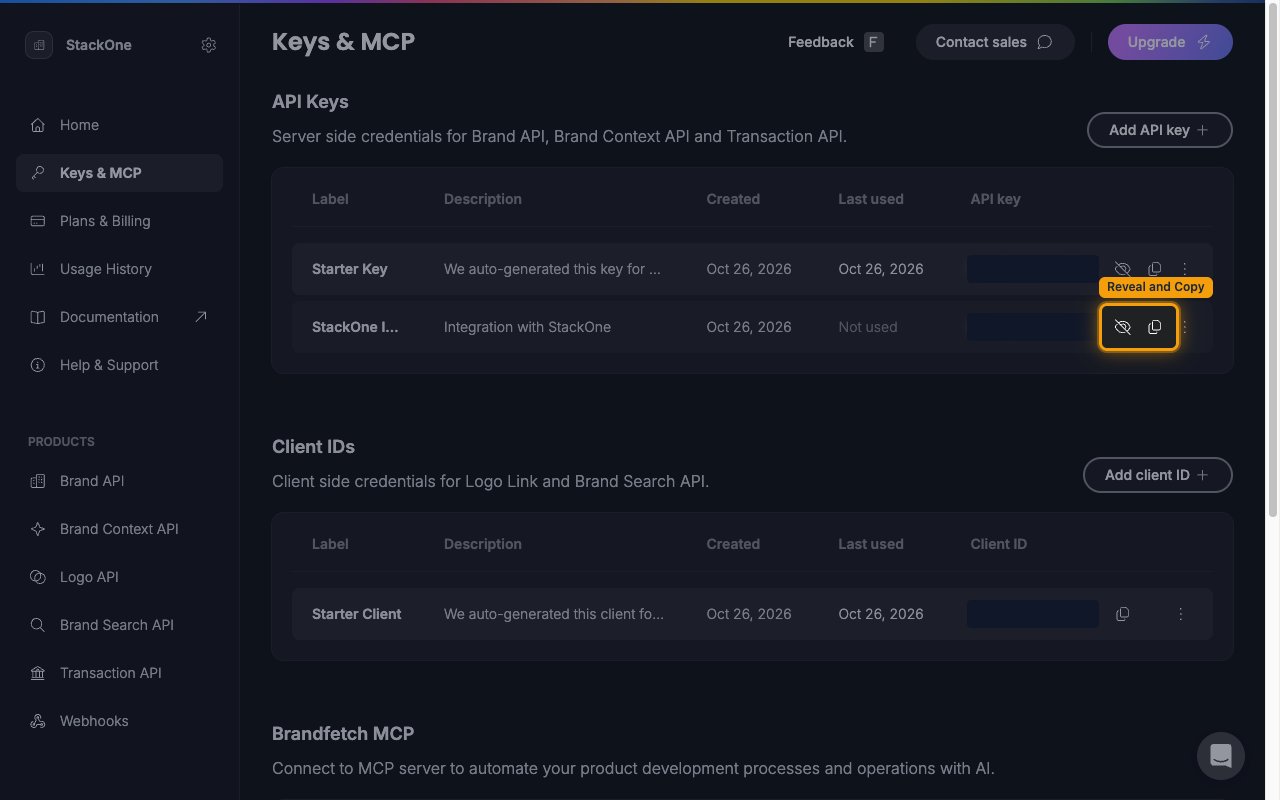Open Transaction API product page

(119, 673)
